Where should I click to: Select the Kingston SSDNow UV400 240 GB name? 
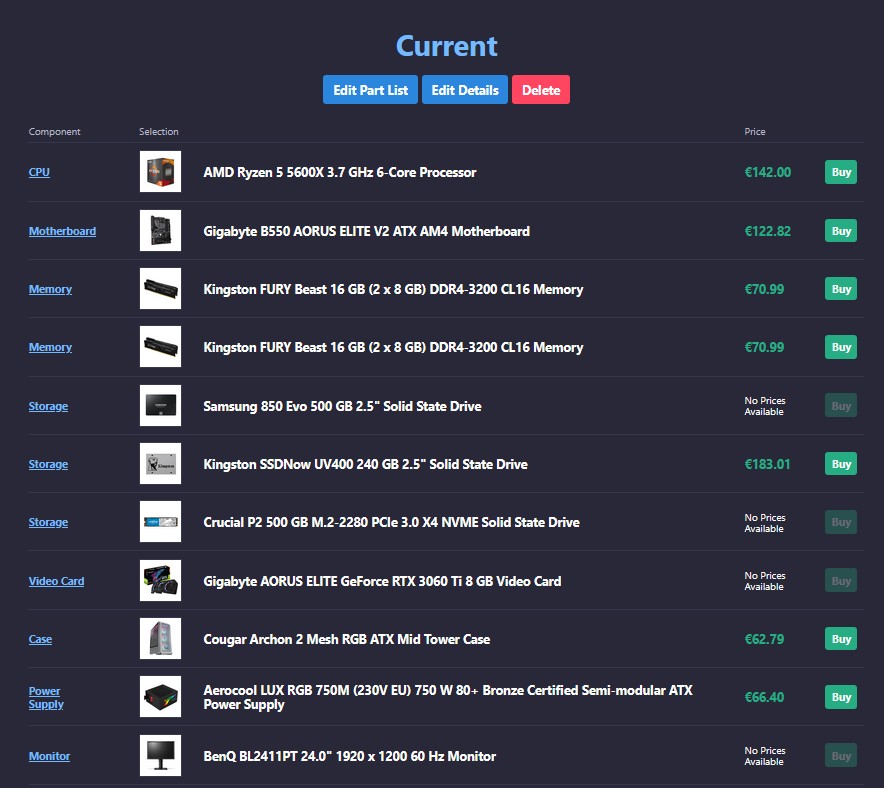[365, 464]
